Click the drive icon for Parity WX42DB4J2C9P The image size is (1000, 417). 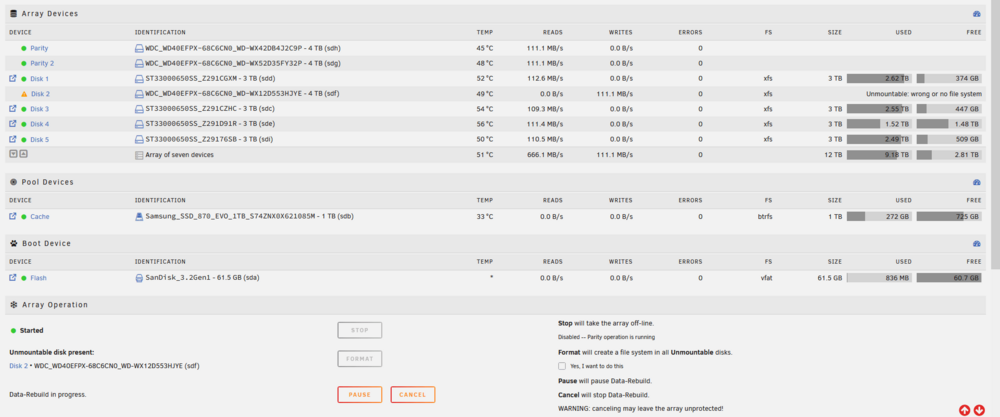[139, 48]
